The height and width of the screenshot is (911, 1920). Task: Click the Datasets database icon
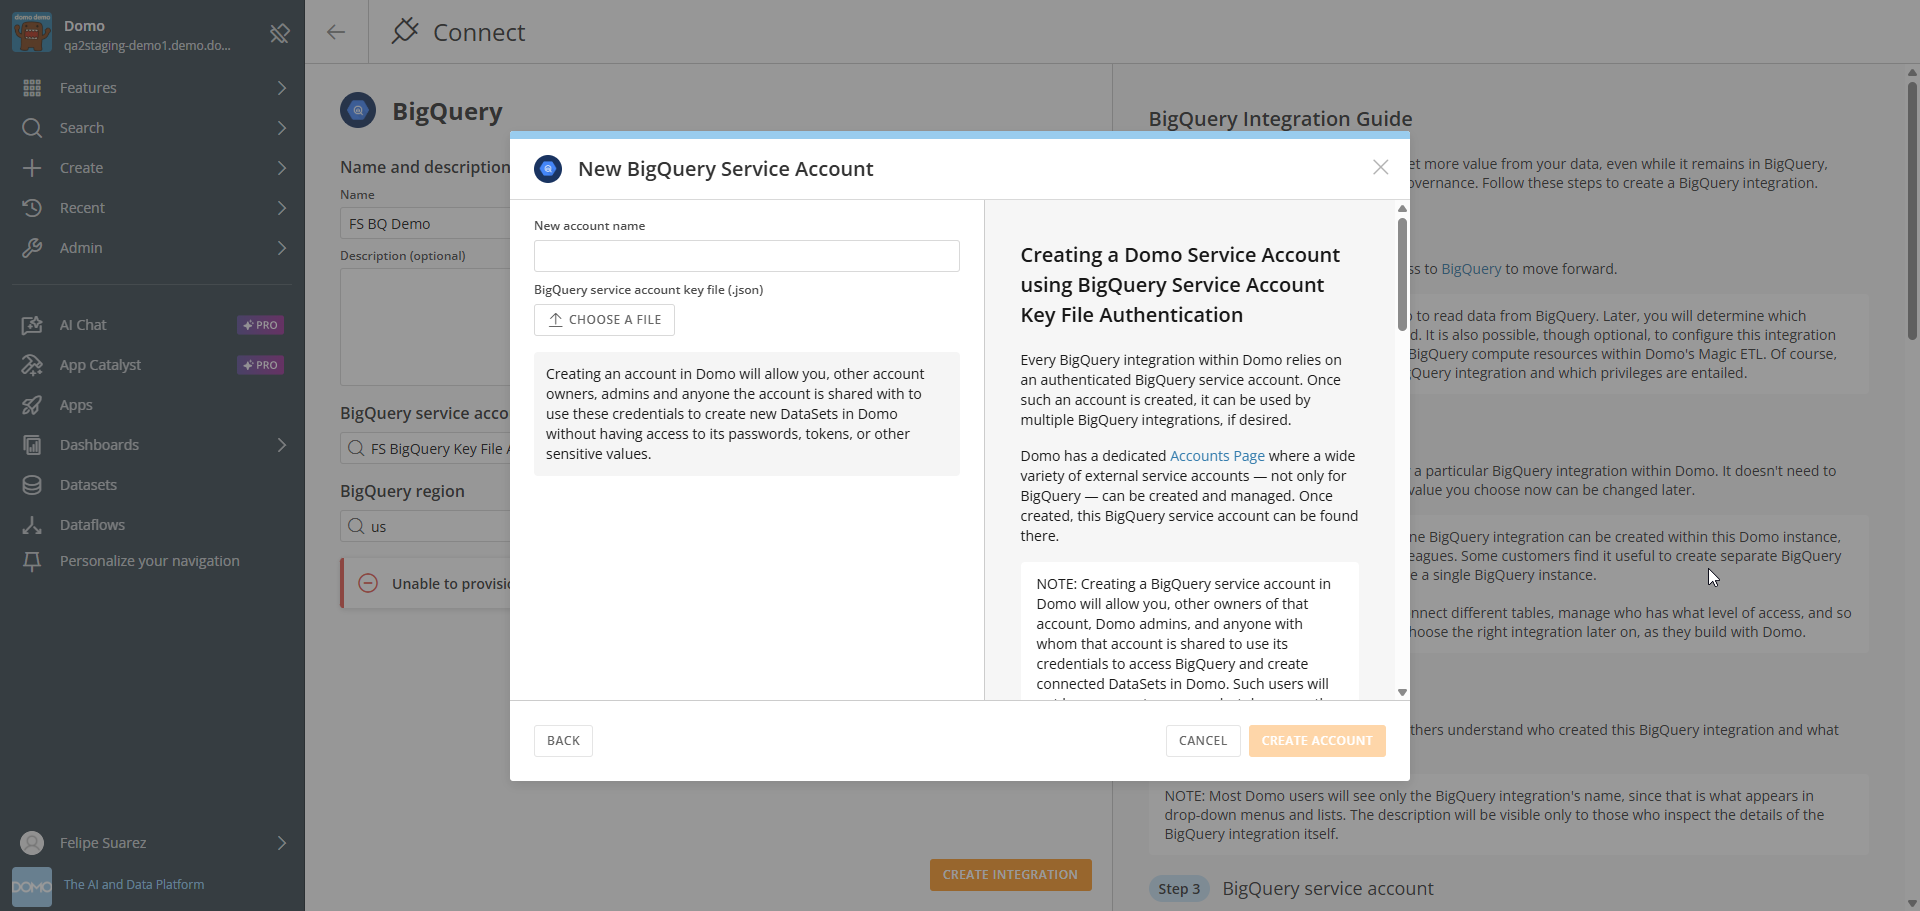tap(32, 485)
